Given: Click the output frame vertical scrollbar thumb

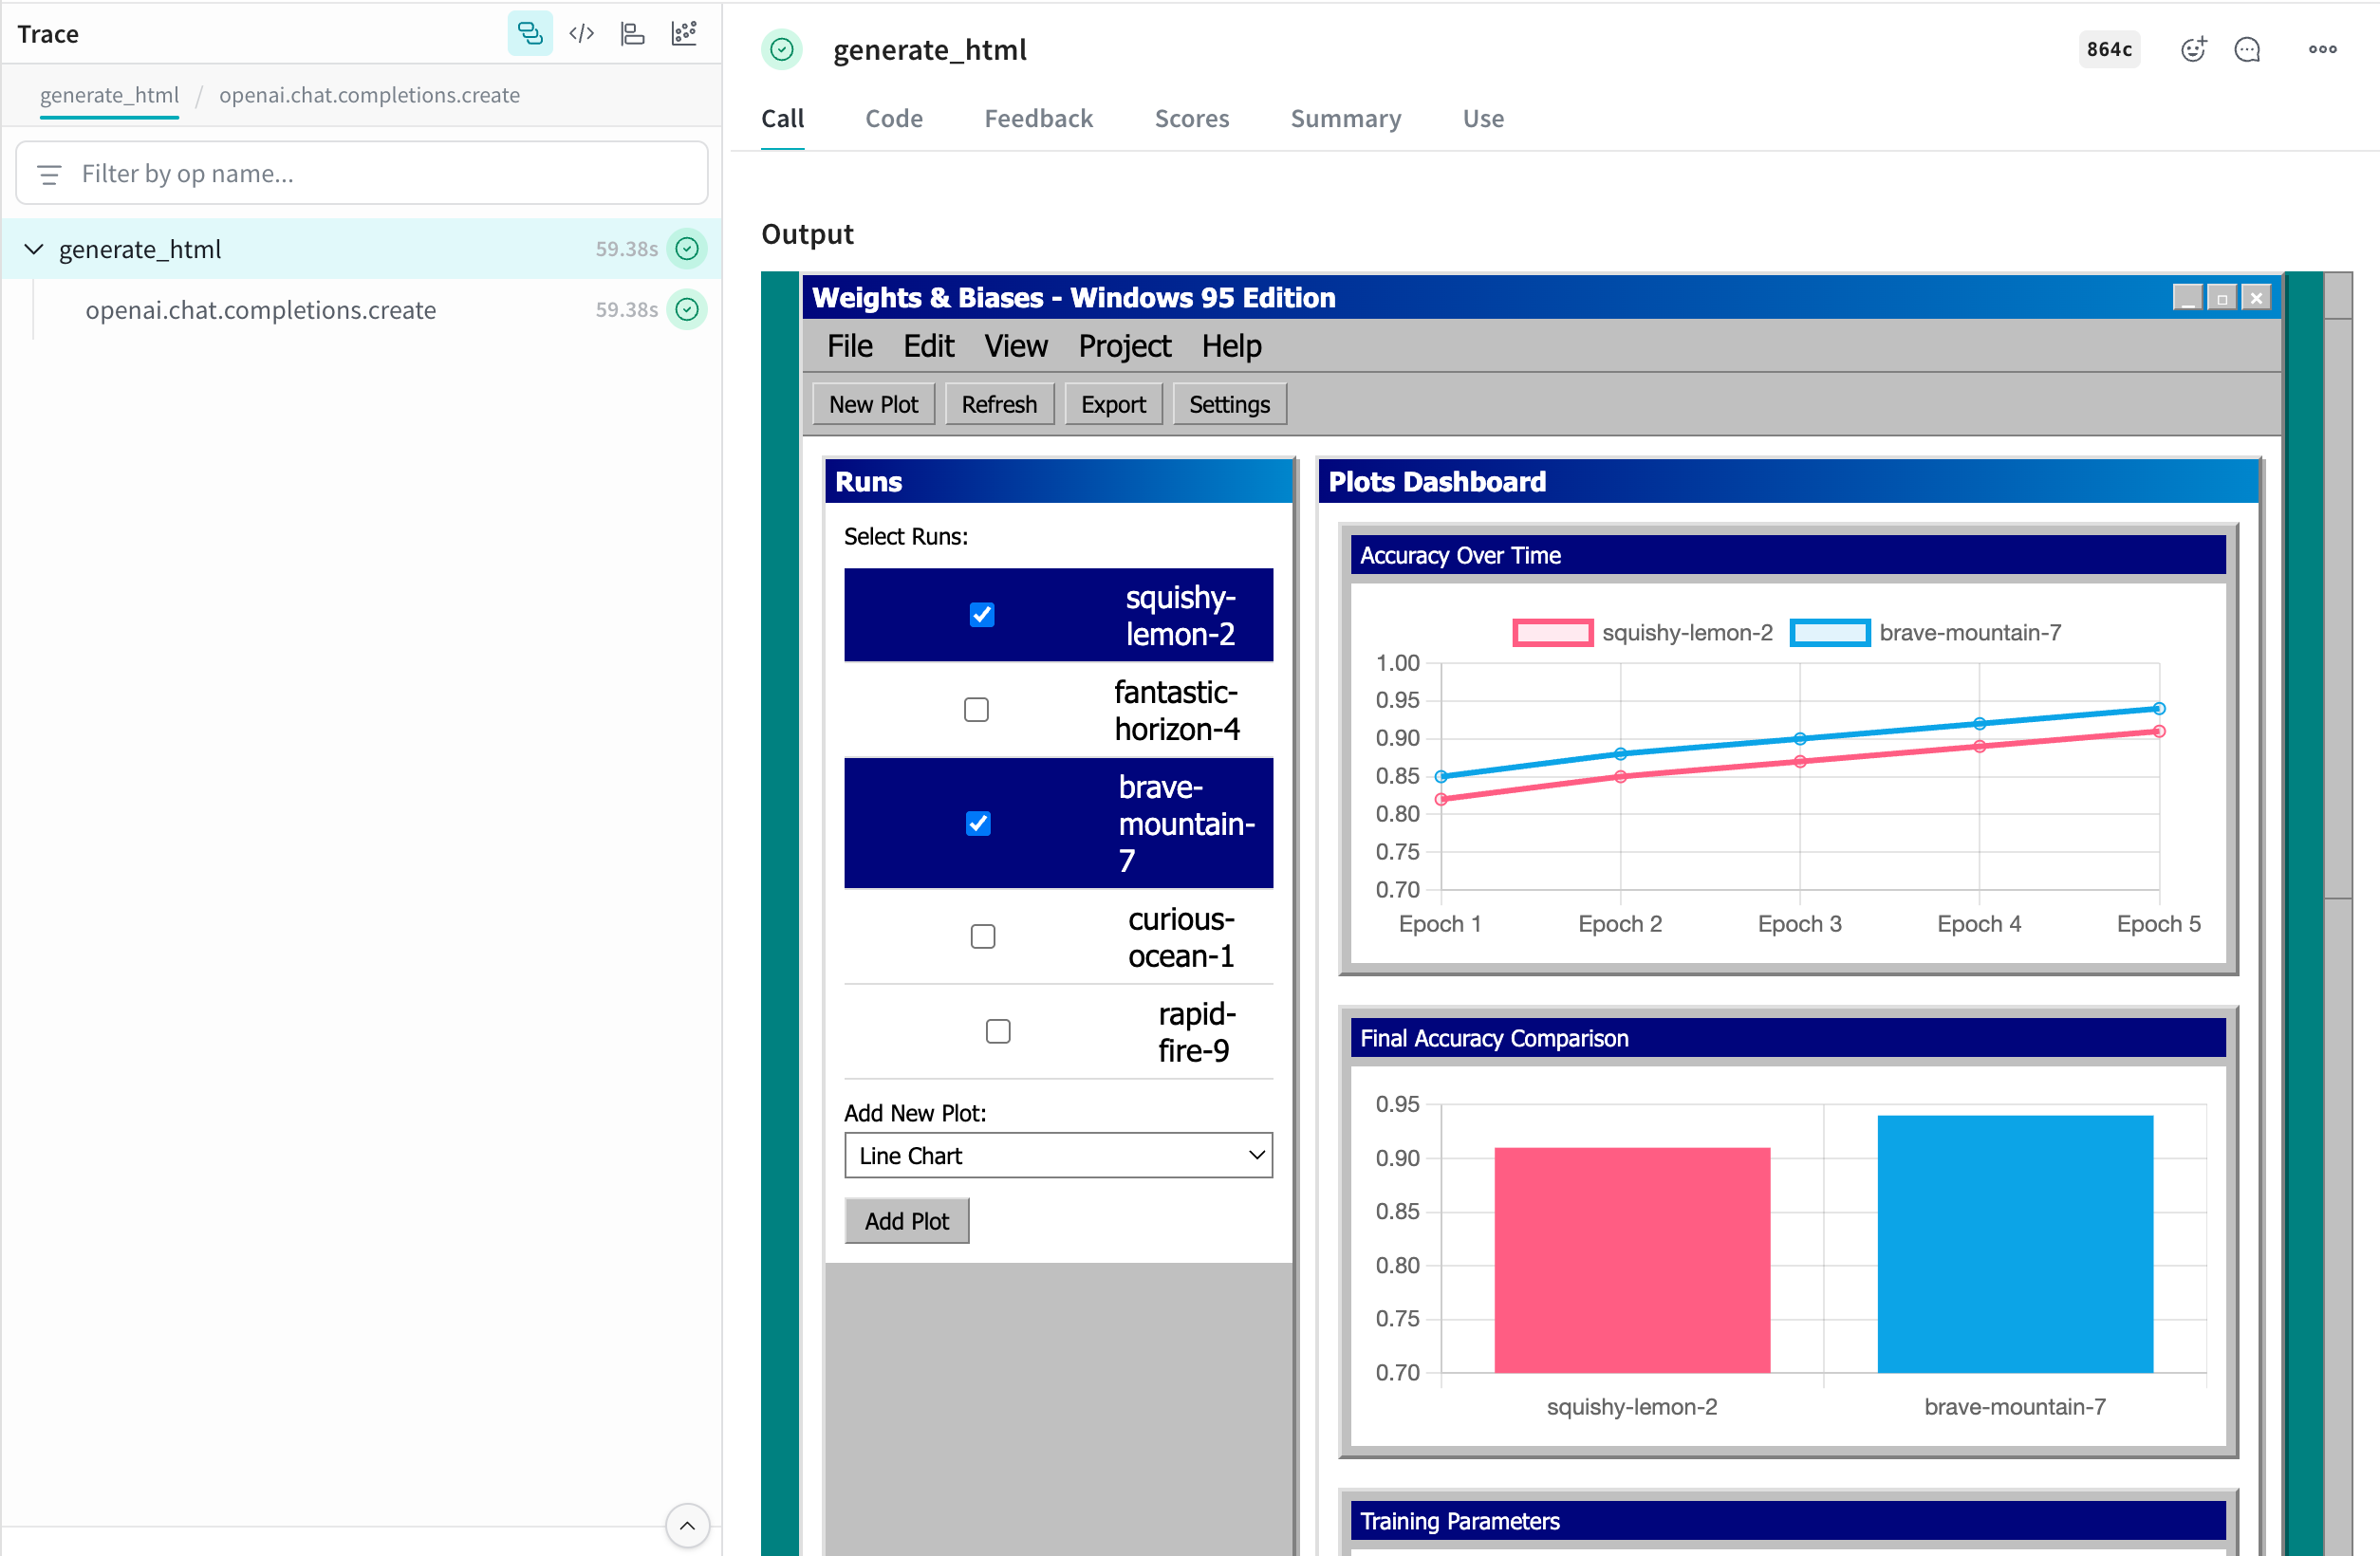Looking at the screenshot, I should [2338, 608].
